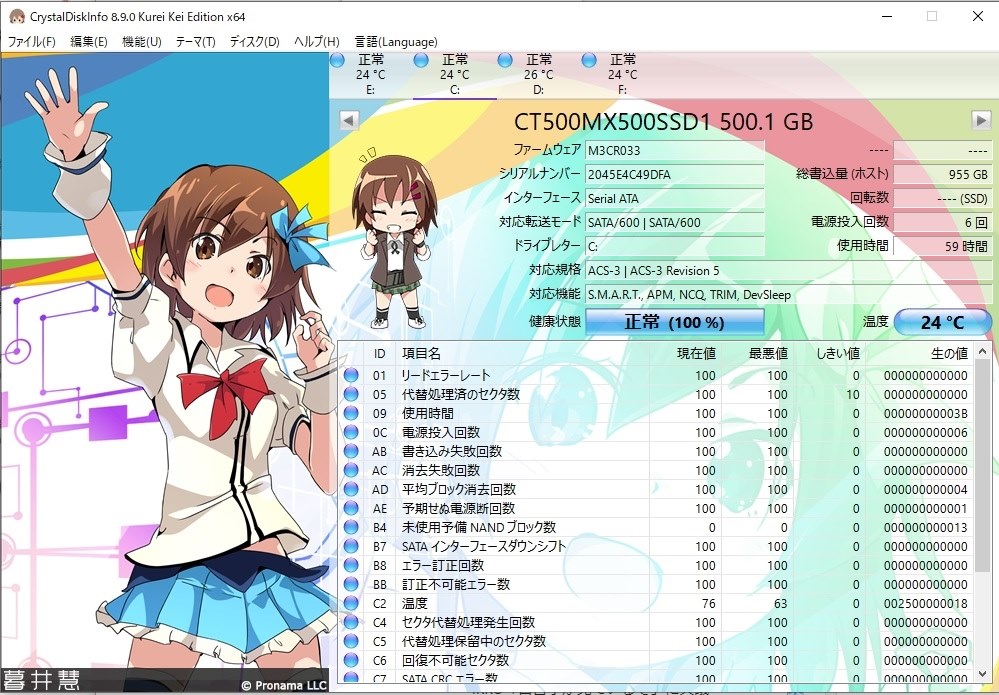The height and width of the screenshot is (695, 999).
Task: Click the status icon for 消去失敗回数
Action: [x=351, y=470]
